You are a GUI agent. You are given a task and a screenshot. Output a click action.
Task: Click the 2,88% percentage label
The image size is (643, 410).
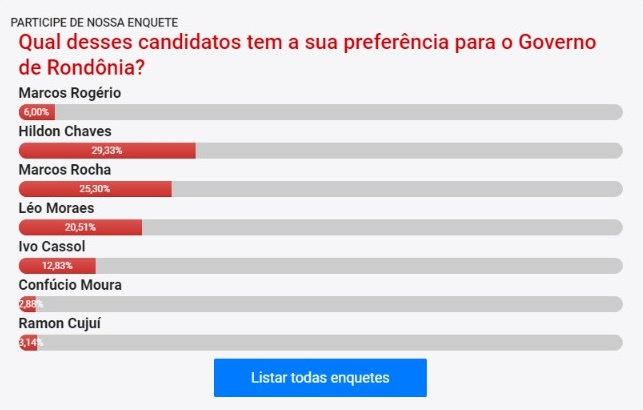click(31, 304)
